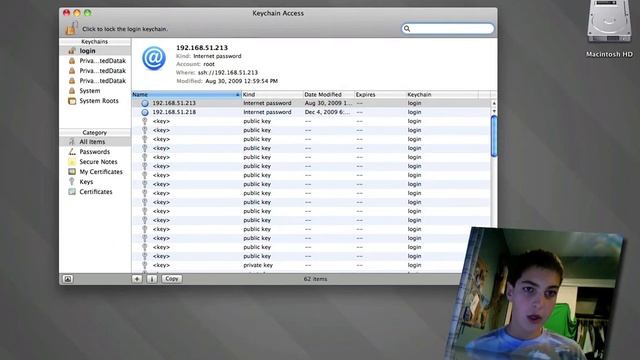The width and height of the screenshot is (640, 360).
Task: Click the Certificates category icon
Action: click(x=72, y=192)
